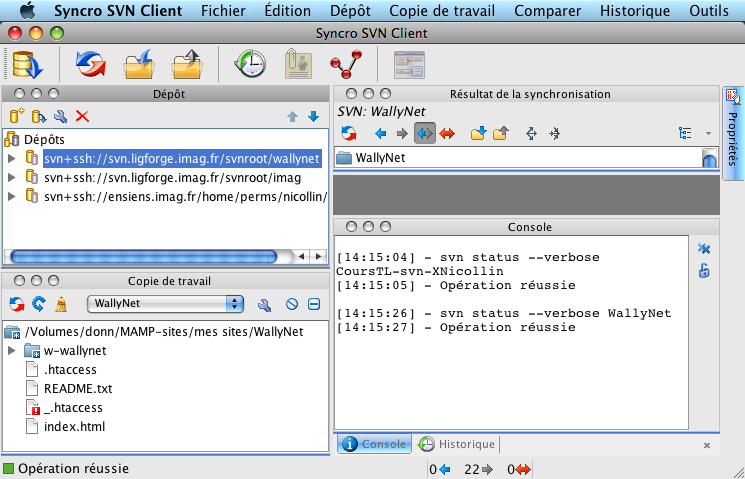Open the Copie de travail menu
Screen dimensions: 745x479
[442, 10]
